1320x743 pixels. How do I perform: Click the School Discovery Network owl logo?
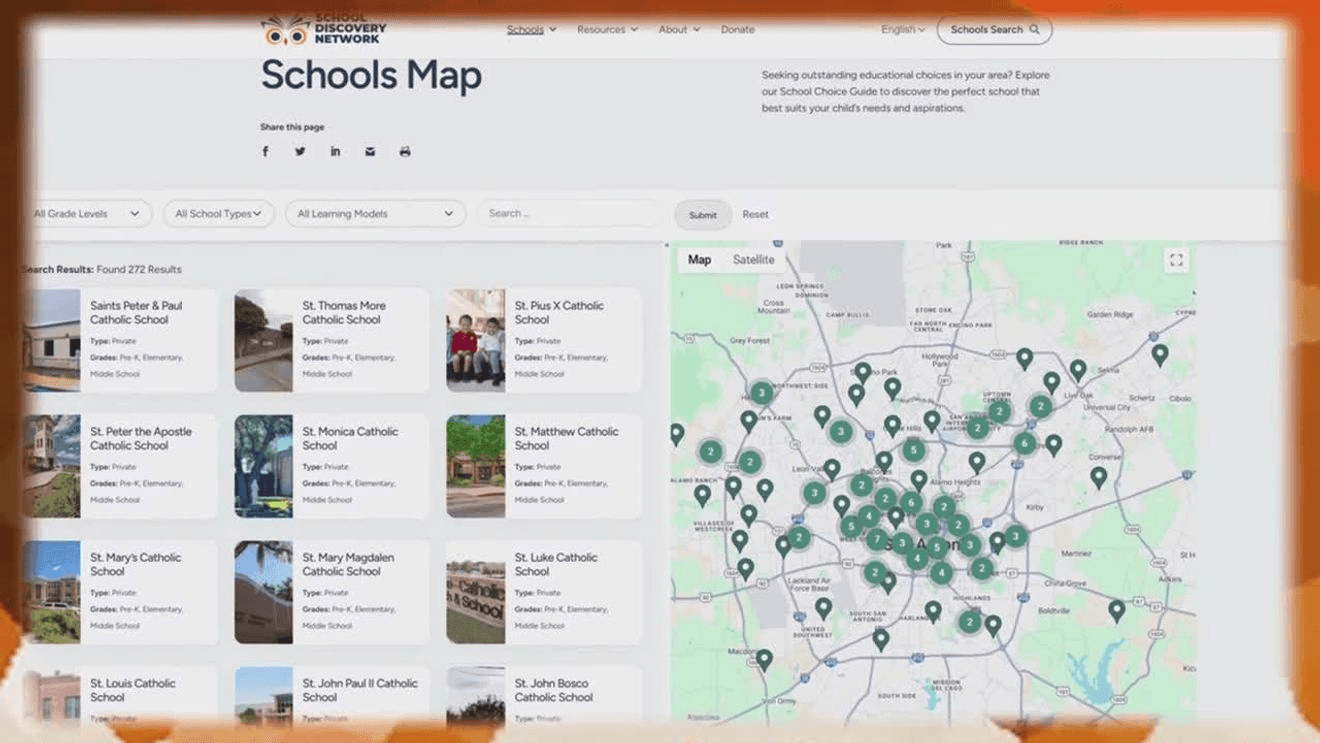click(286, 31)
